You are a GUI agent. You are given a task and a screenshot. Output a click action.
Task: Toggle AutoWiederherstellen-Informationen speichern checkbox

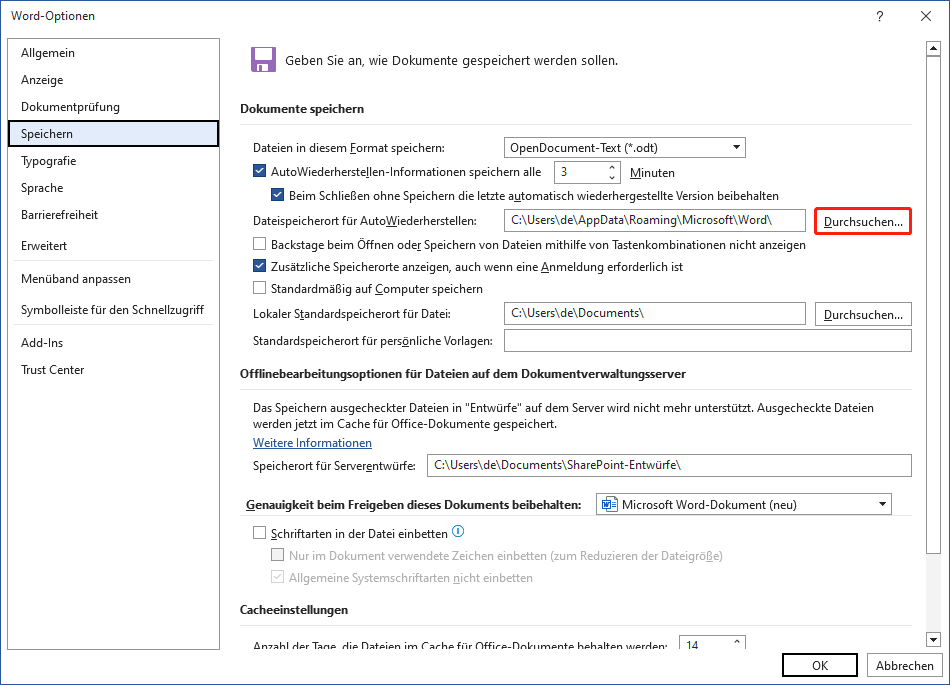coord(259,171)
